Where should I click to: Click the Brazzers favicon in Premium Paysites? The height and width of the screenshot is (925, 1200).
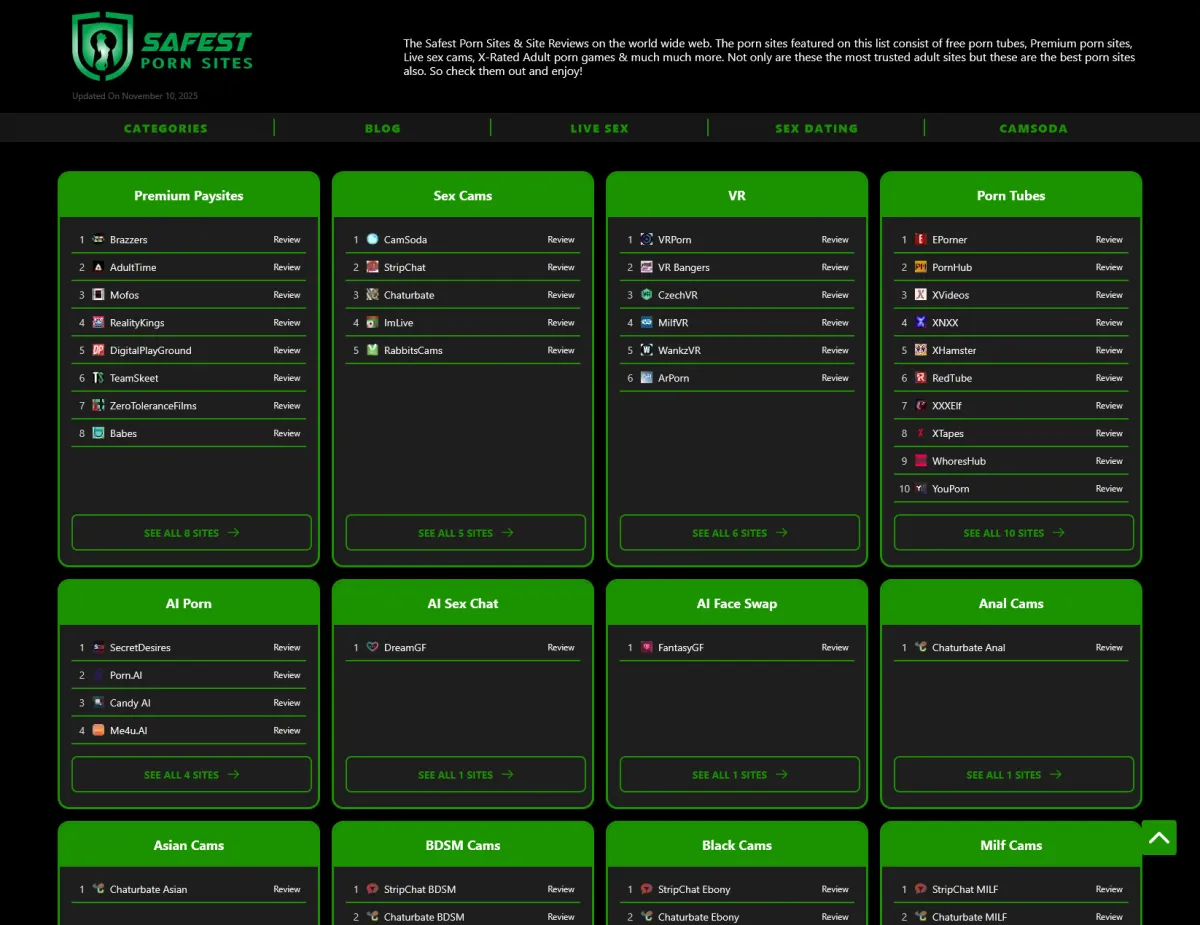click(x=98, y=240)
